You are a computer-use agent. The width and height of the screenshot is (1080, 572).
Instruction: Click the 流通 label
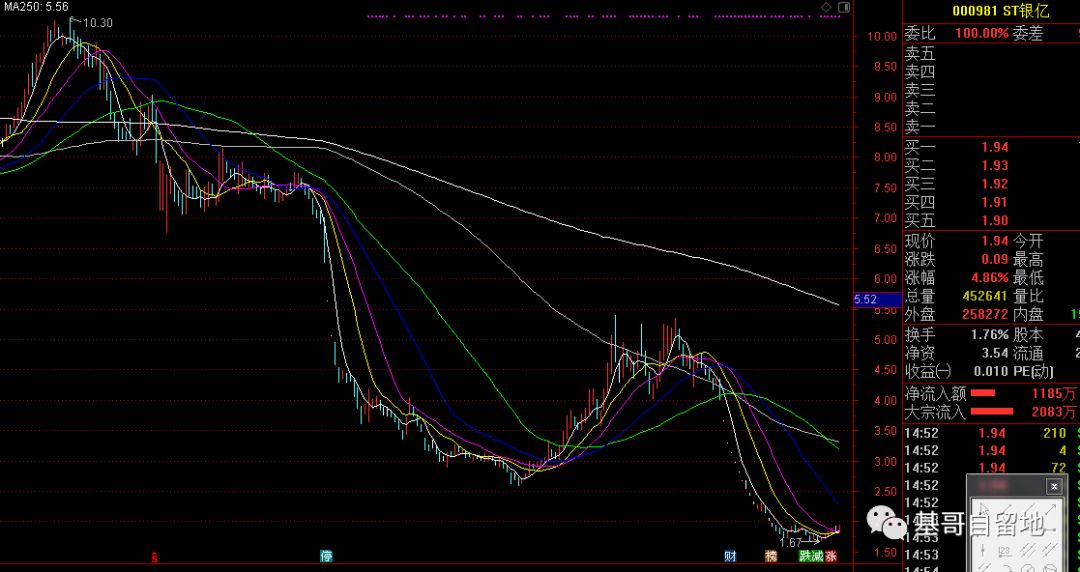point(1028,354)
